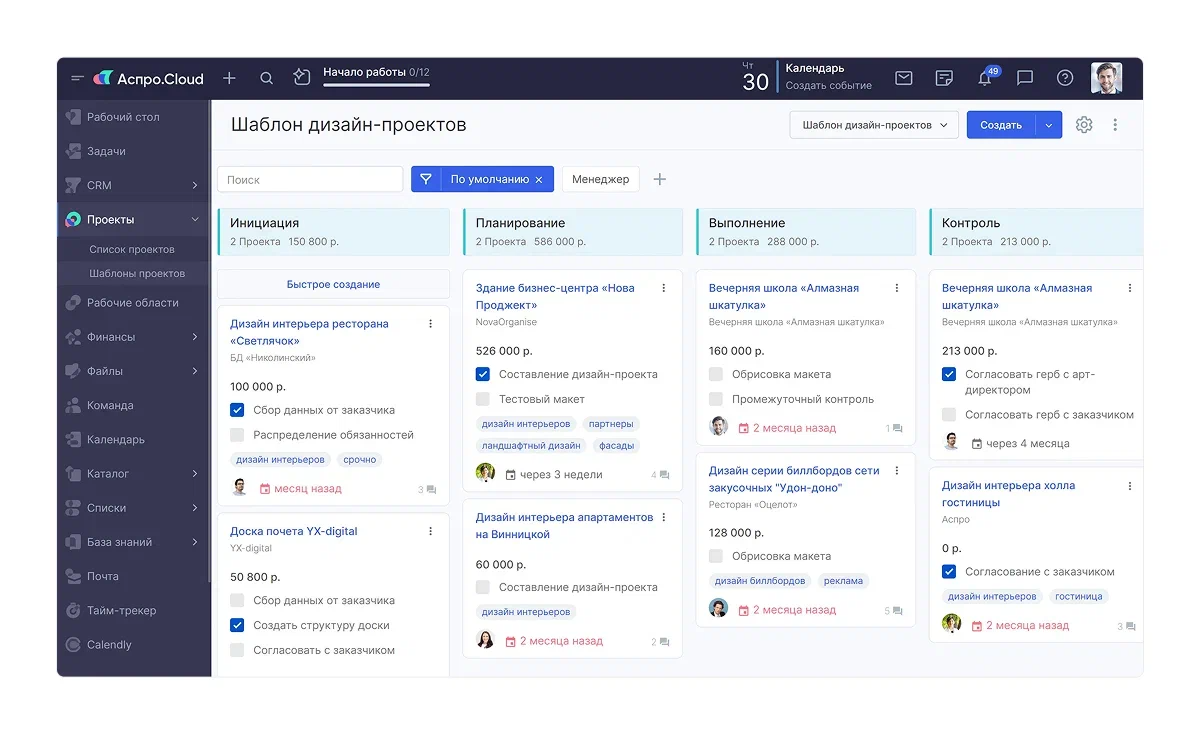Open the mail envelope icon in header
The width and height of the screenshot is (1200, 734).
(903, 78)
